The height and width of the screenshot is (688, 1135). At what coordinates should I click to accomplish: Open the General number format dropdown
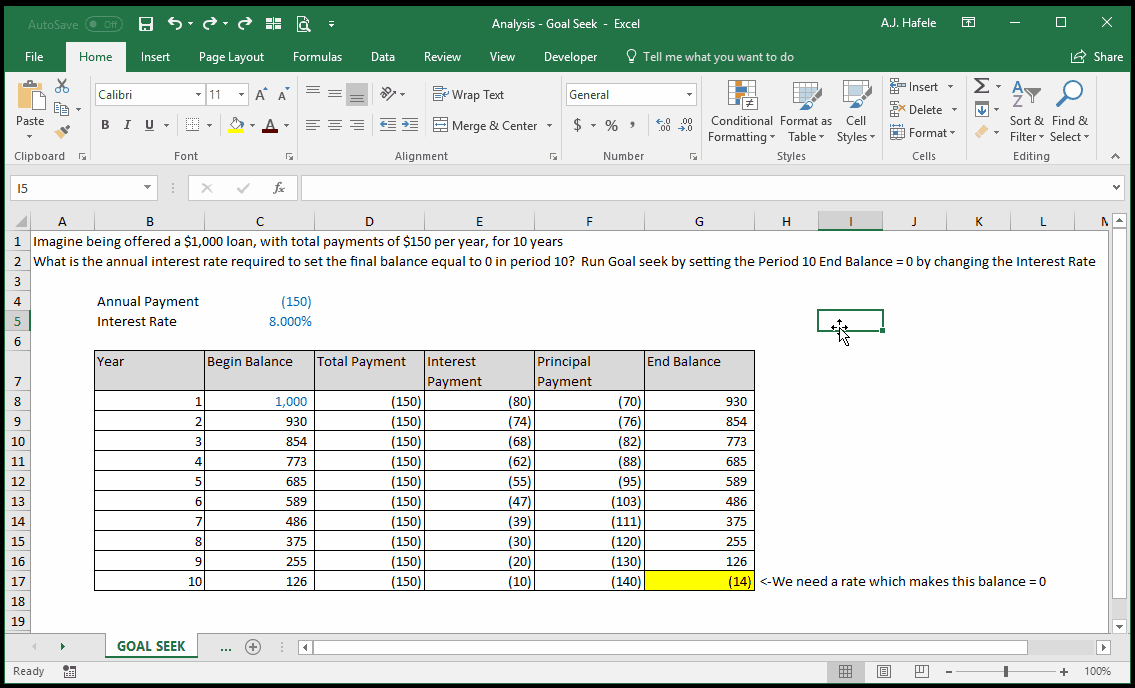[689, 95]
